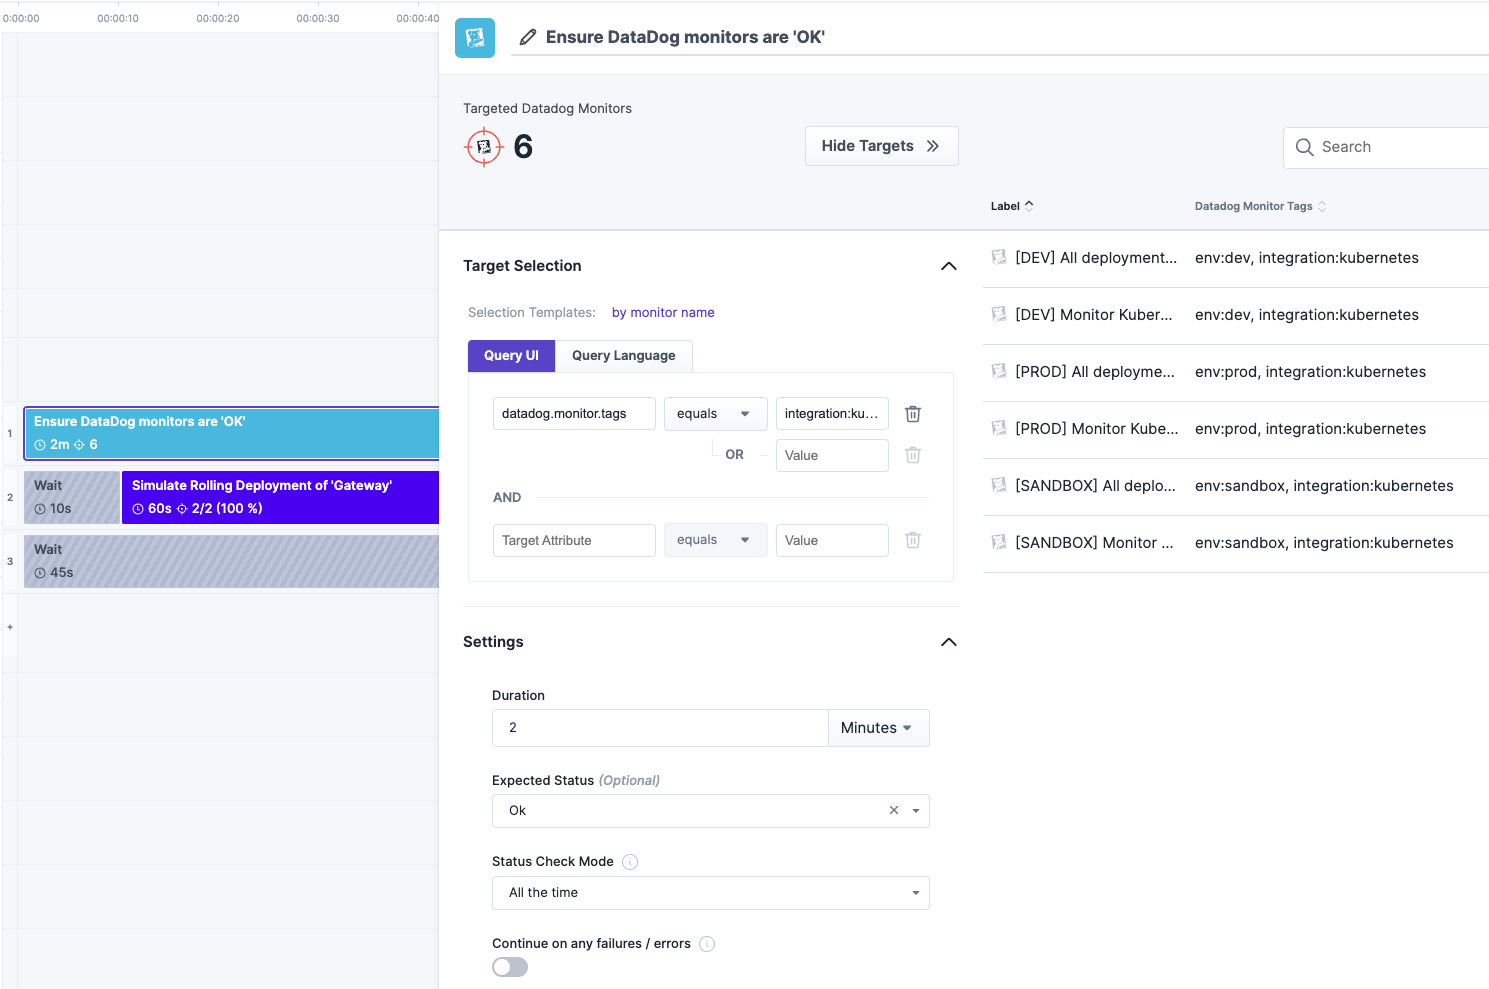The height and width of the screenshot is (989, 1489).
Task: Click Datadog icon of [DEV] Monitor Kuber row
Action: pos(999,314)
